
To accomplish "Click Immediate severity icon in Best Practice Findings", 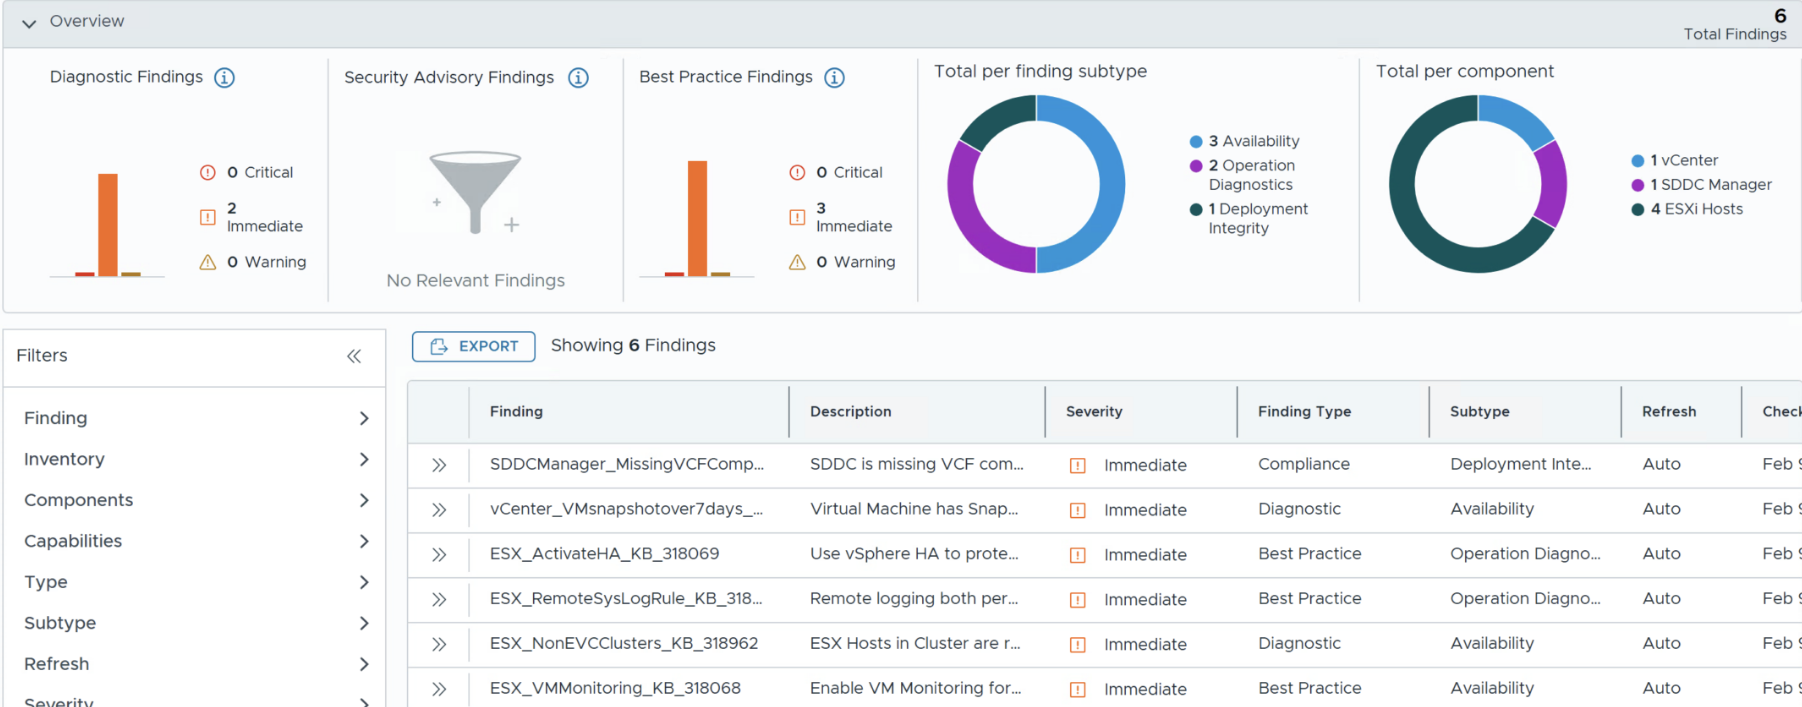I will tap(797, 217).
